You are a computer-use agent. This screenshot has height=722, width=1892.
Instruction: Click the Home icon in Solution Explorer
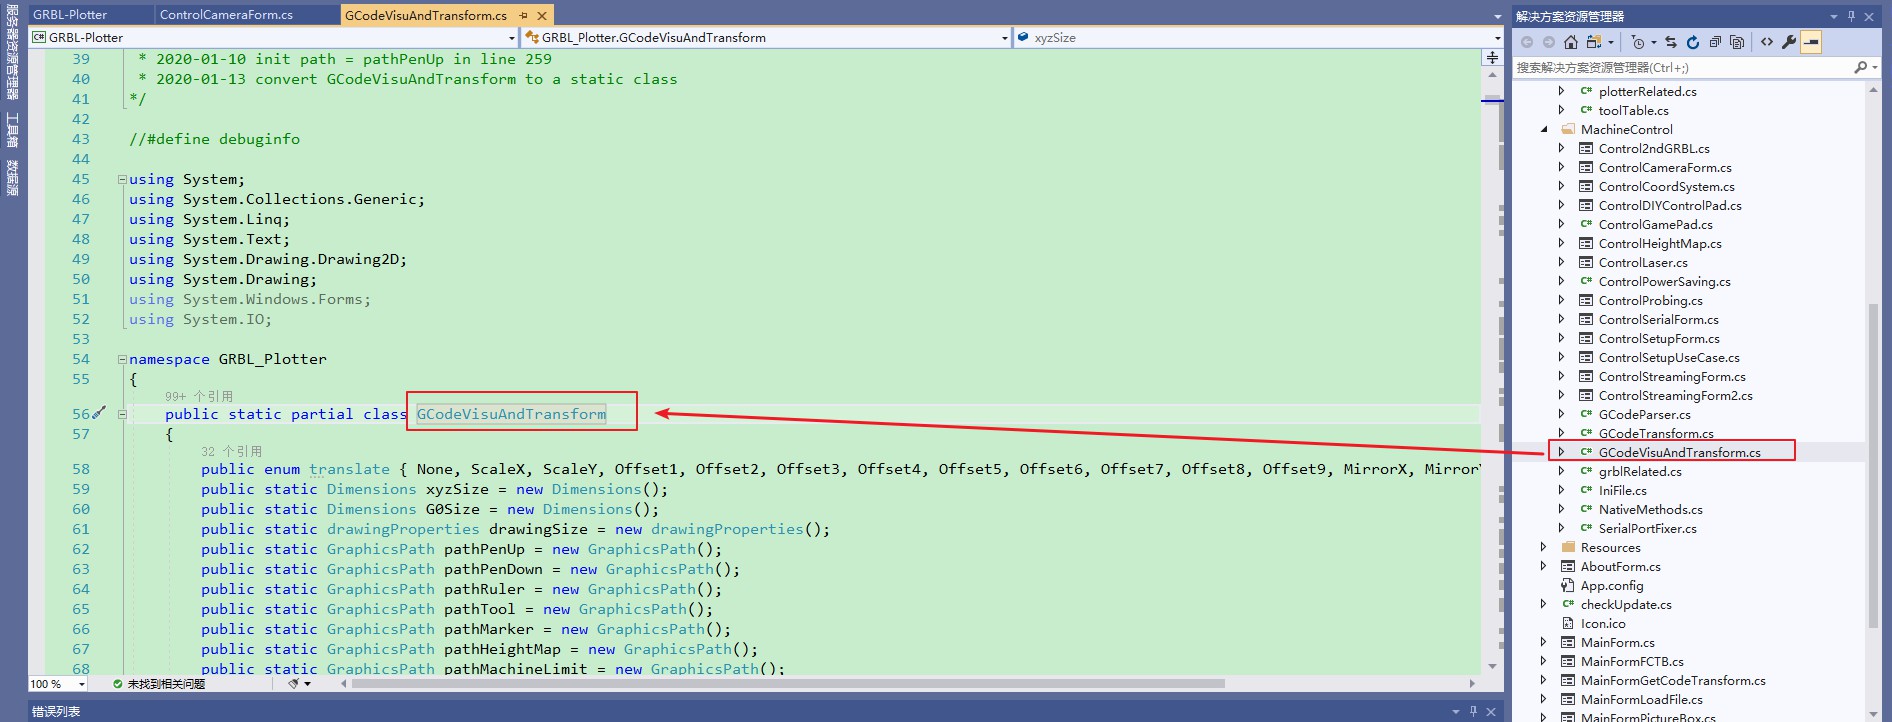1570,42
